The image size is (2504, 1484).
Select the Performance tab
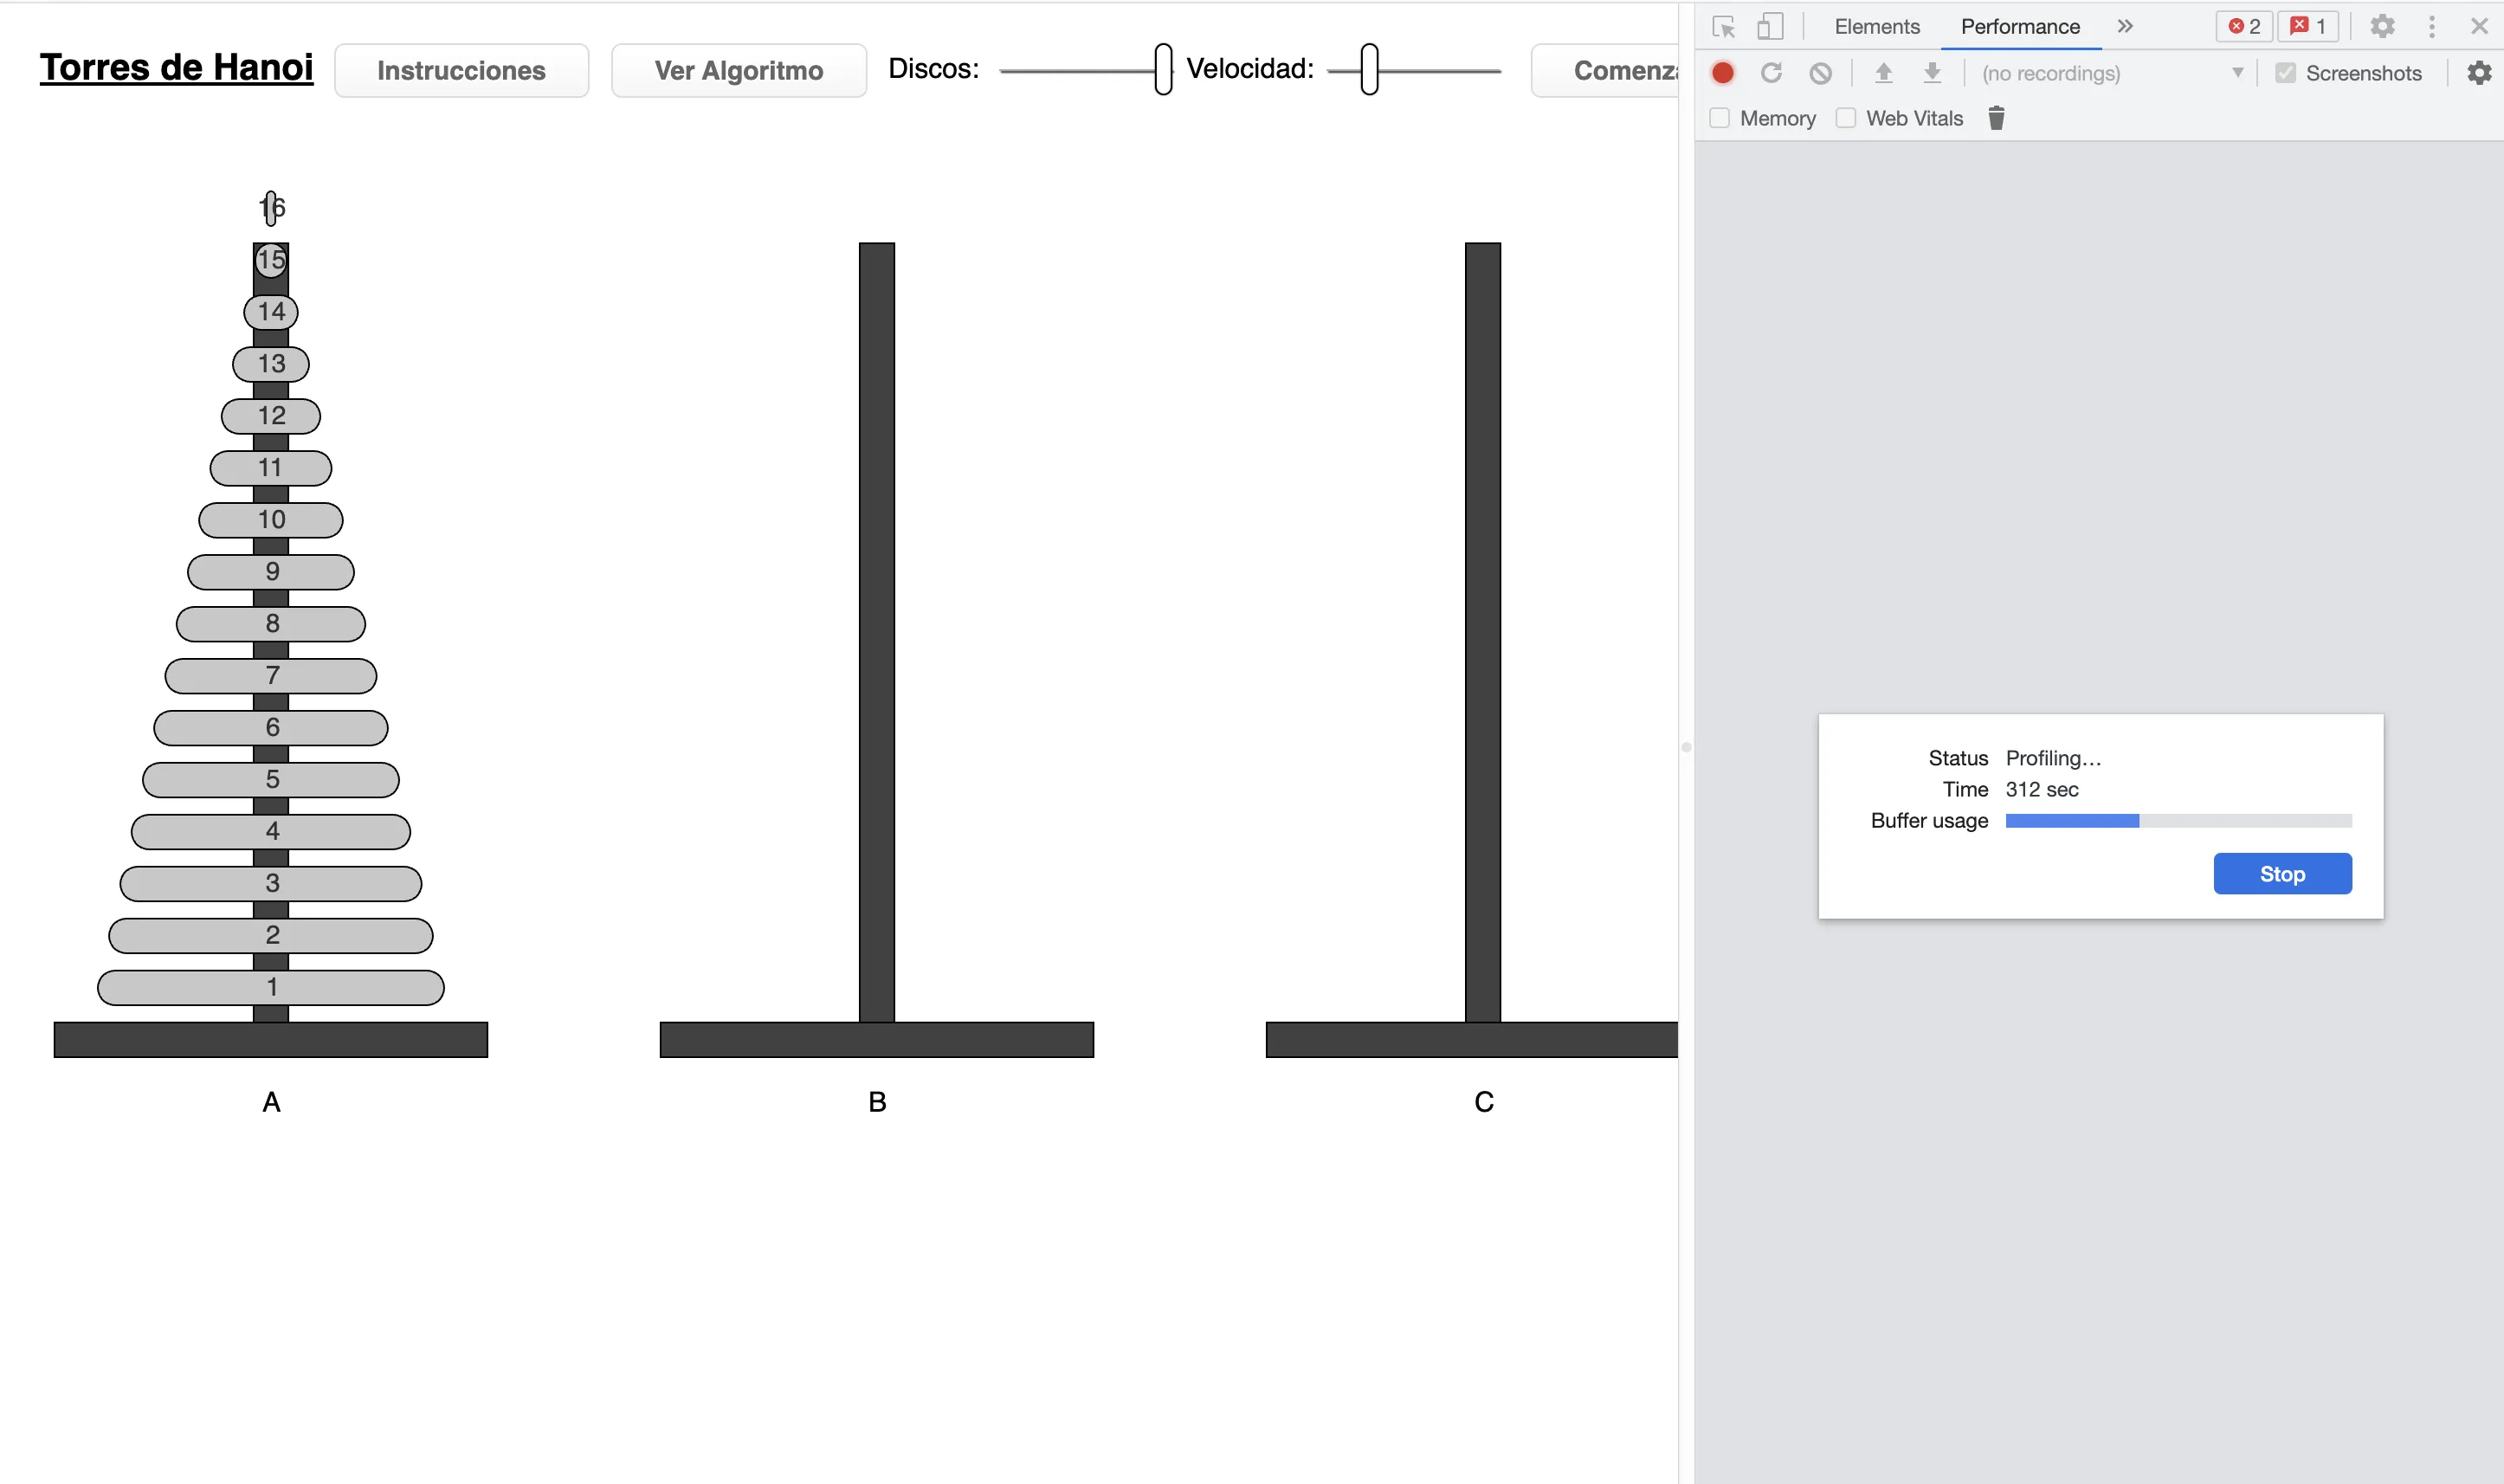[x=2018, y=26]
